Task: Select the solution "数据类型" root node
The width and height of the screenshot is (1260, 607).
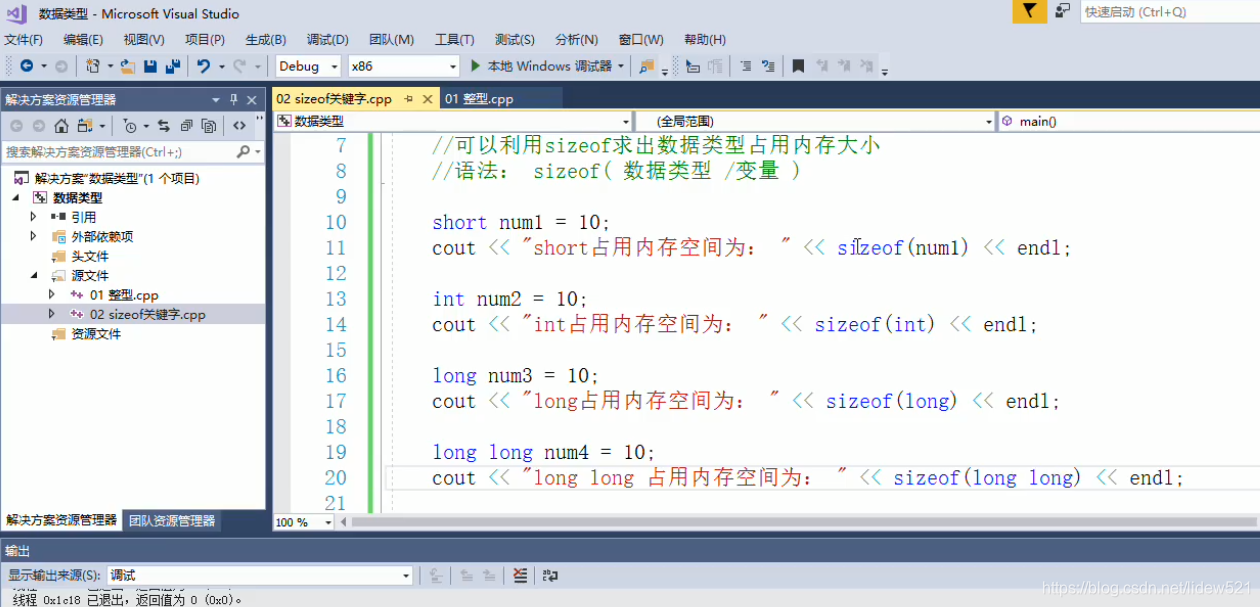Action: pyautogui.click(x=108, y=178)
